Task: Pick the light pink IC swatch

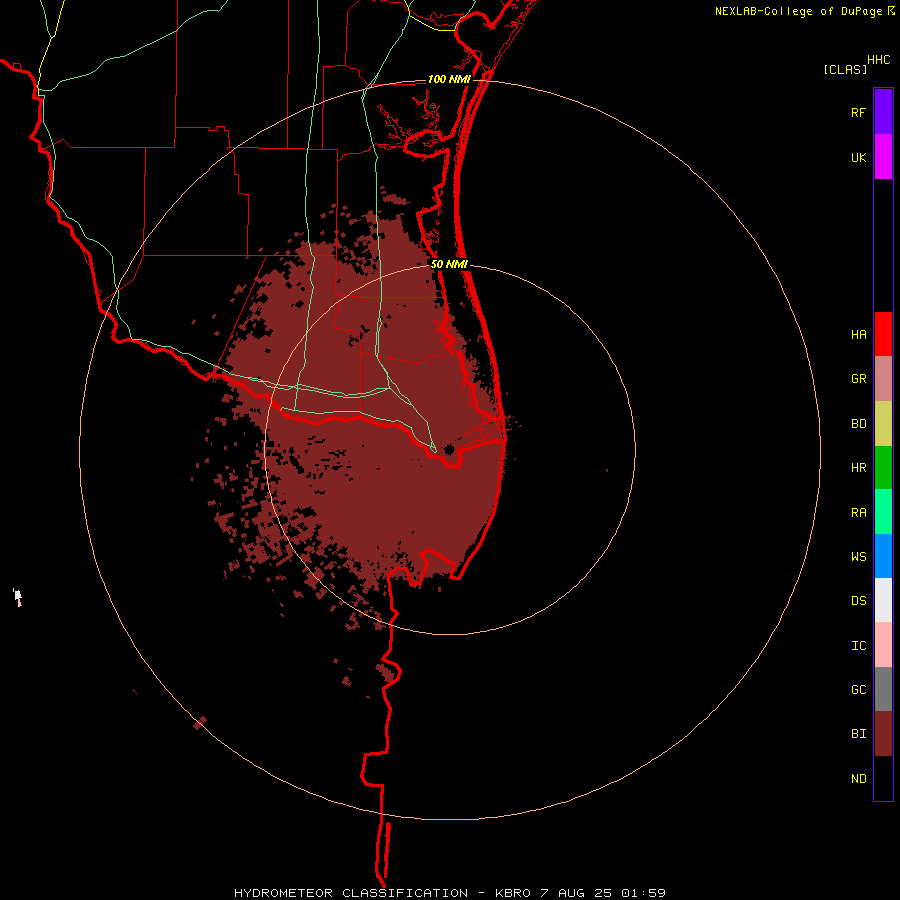Action: click(883, 645)
